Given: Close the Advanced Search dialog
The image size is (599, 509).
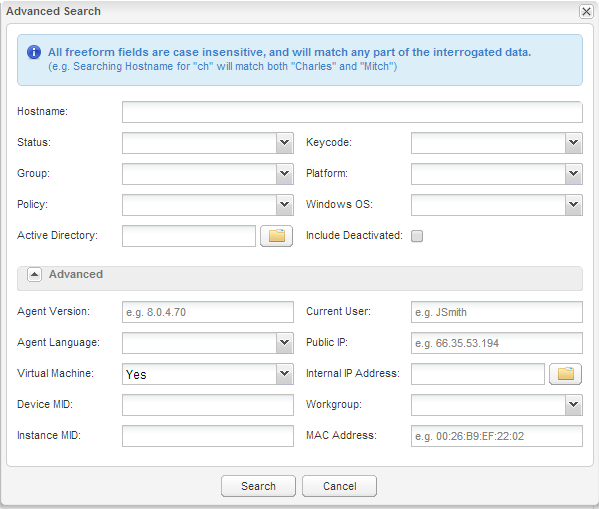Looking at the screenshot, I should point(586,11).
